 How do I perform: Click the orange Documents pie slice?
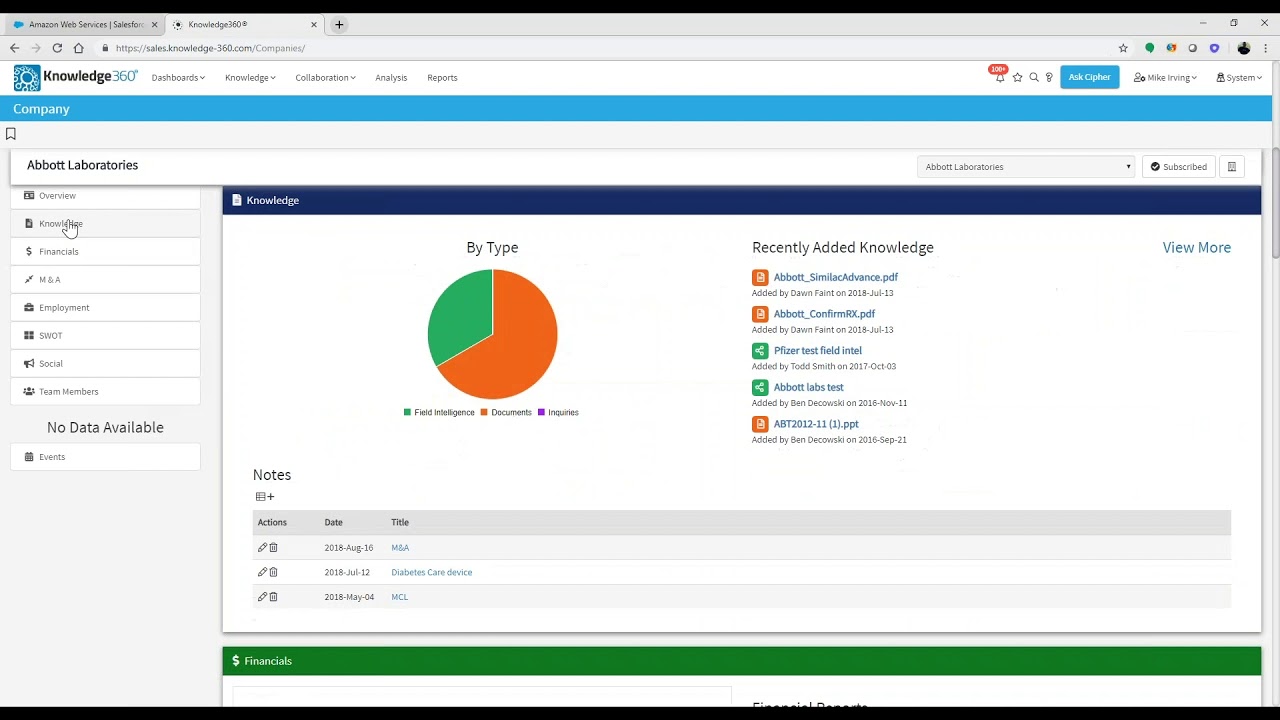click(515, 345)
